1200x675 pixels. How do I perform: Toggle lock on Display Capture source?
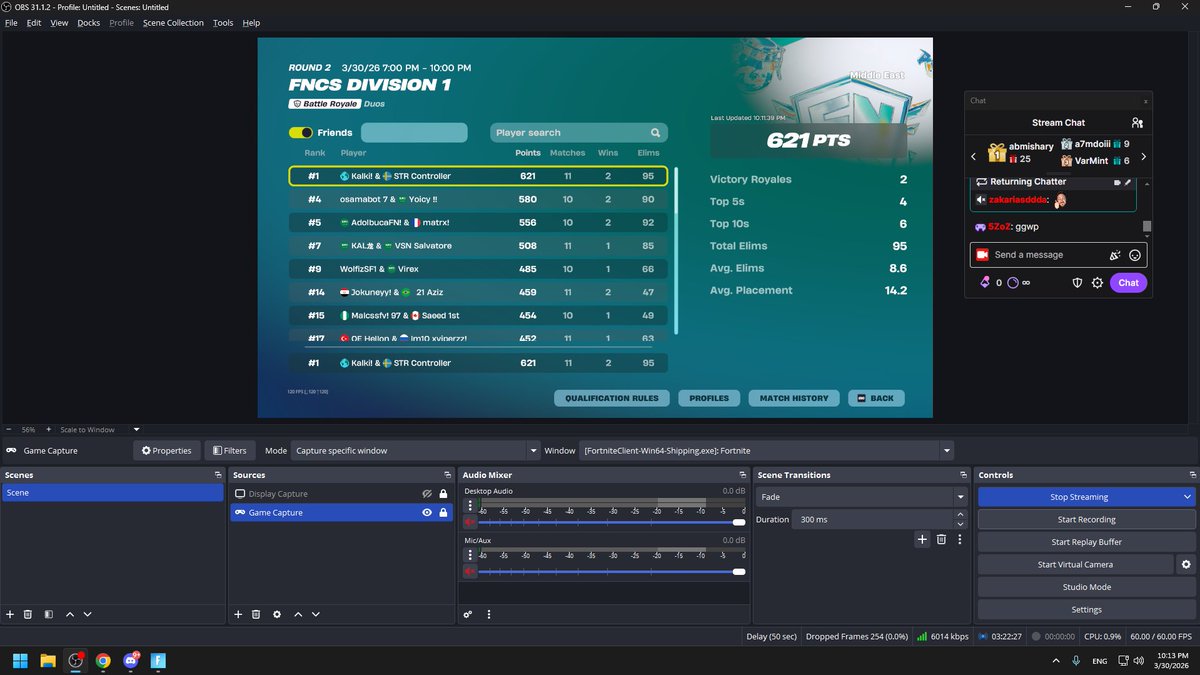click(x=443, y=494)
